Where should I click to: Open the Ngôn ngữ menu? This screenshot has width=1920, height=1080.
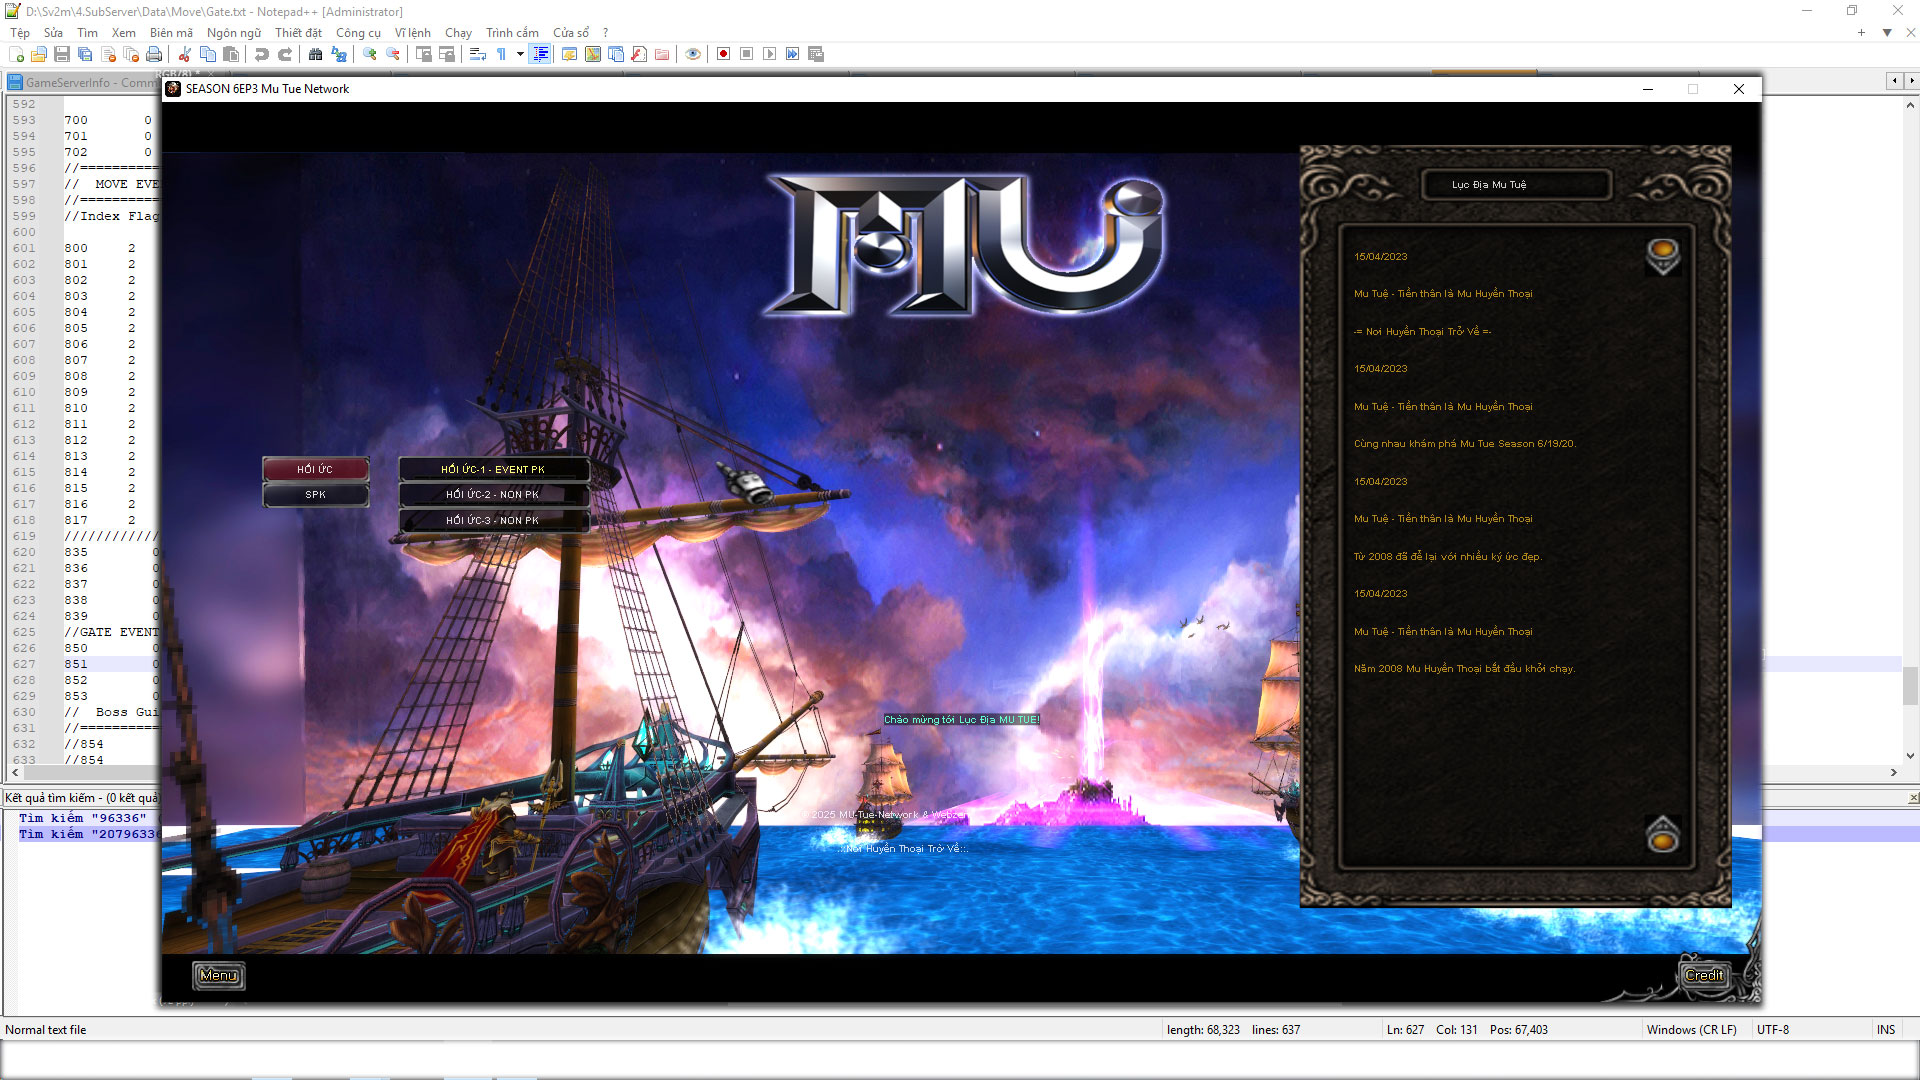(x=234, y=33)
